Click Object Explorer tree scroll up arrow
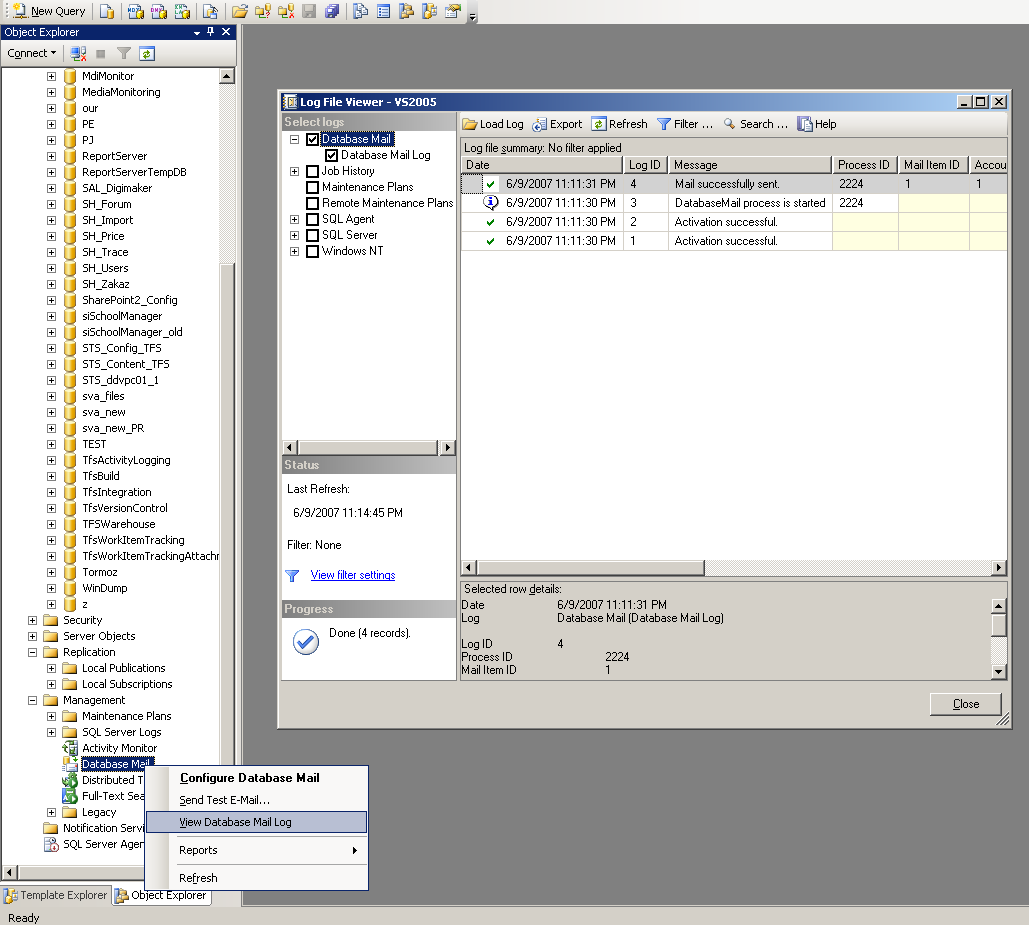 coord(226,76)
